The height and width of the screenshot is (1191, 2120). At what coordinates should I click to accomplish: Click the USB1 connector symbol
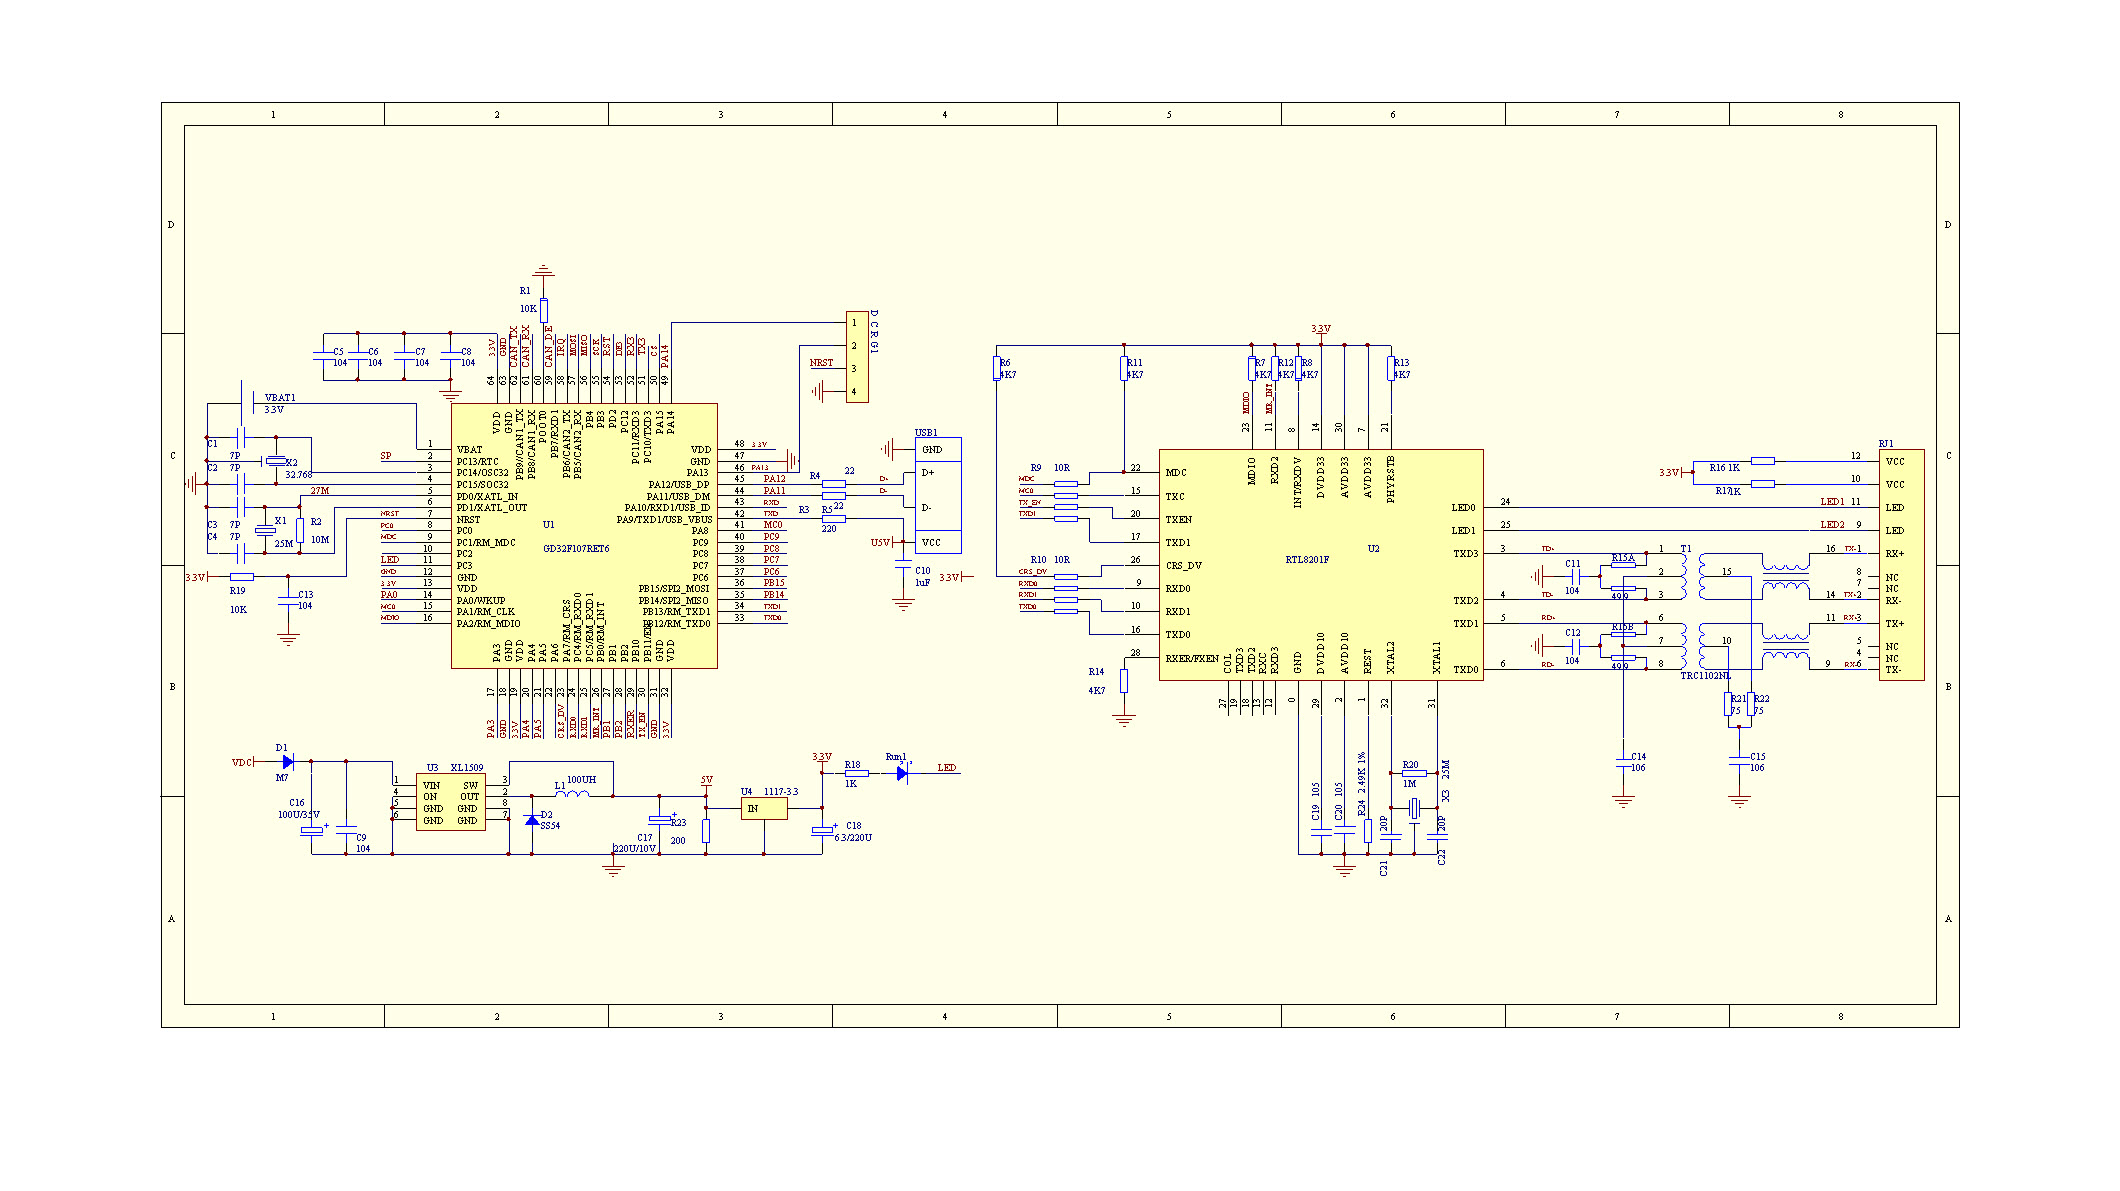(938, 495)
